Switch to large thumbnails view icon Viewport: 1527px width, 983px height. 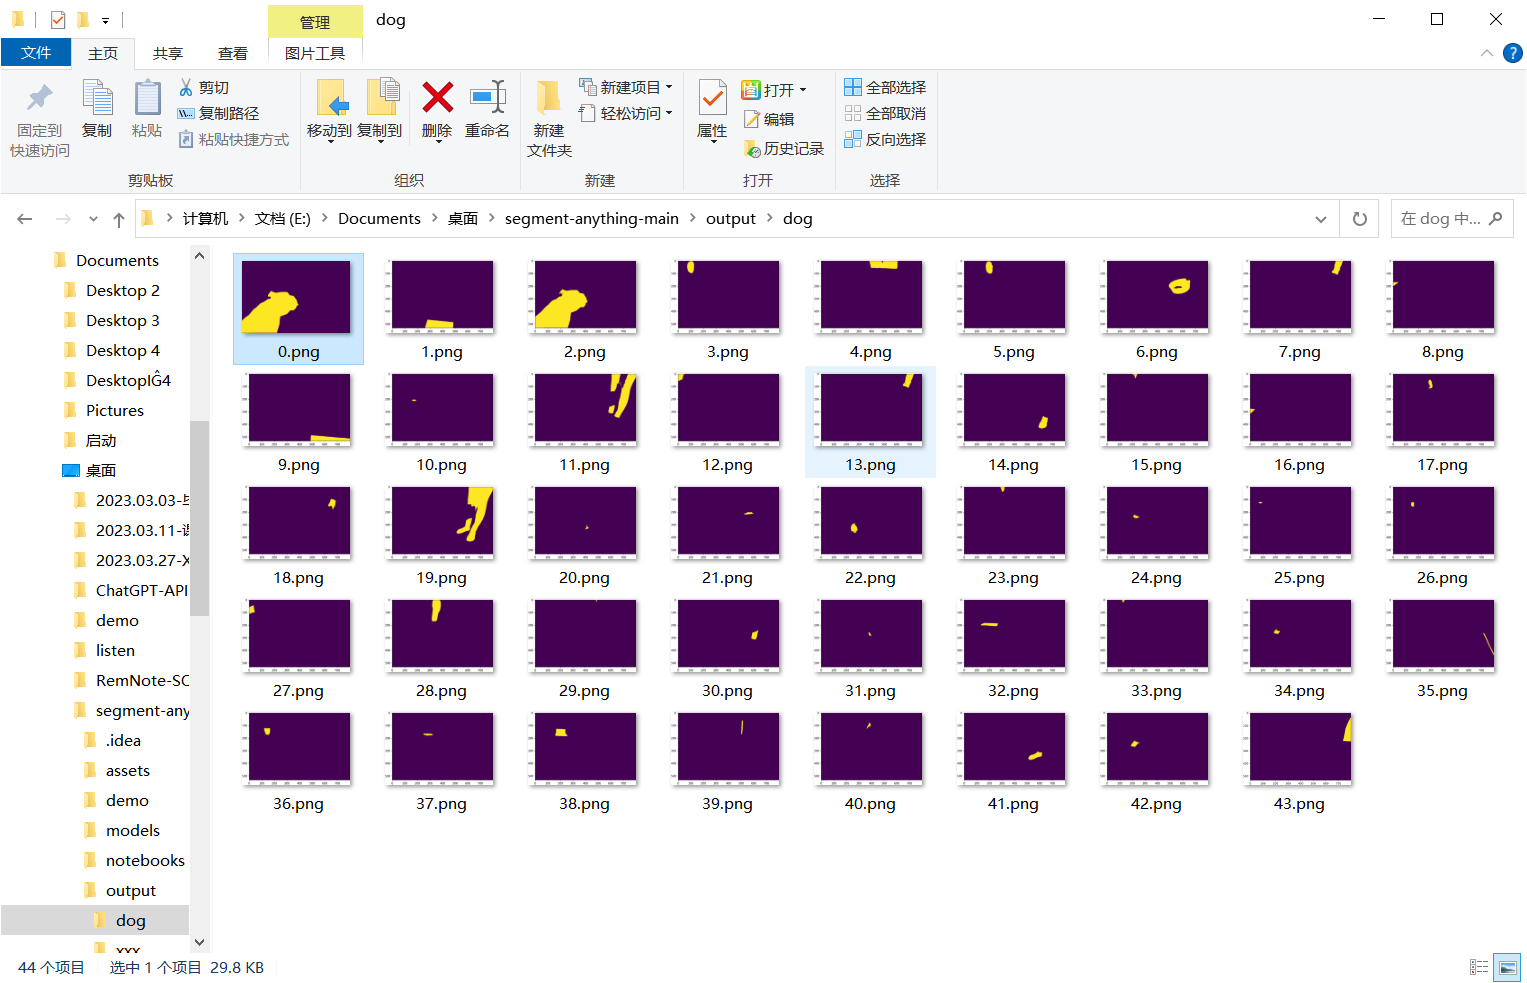pyautogui.click(x=1508, y=967)
